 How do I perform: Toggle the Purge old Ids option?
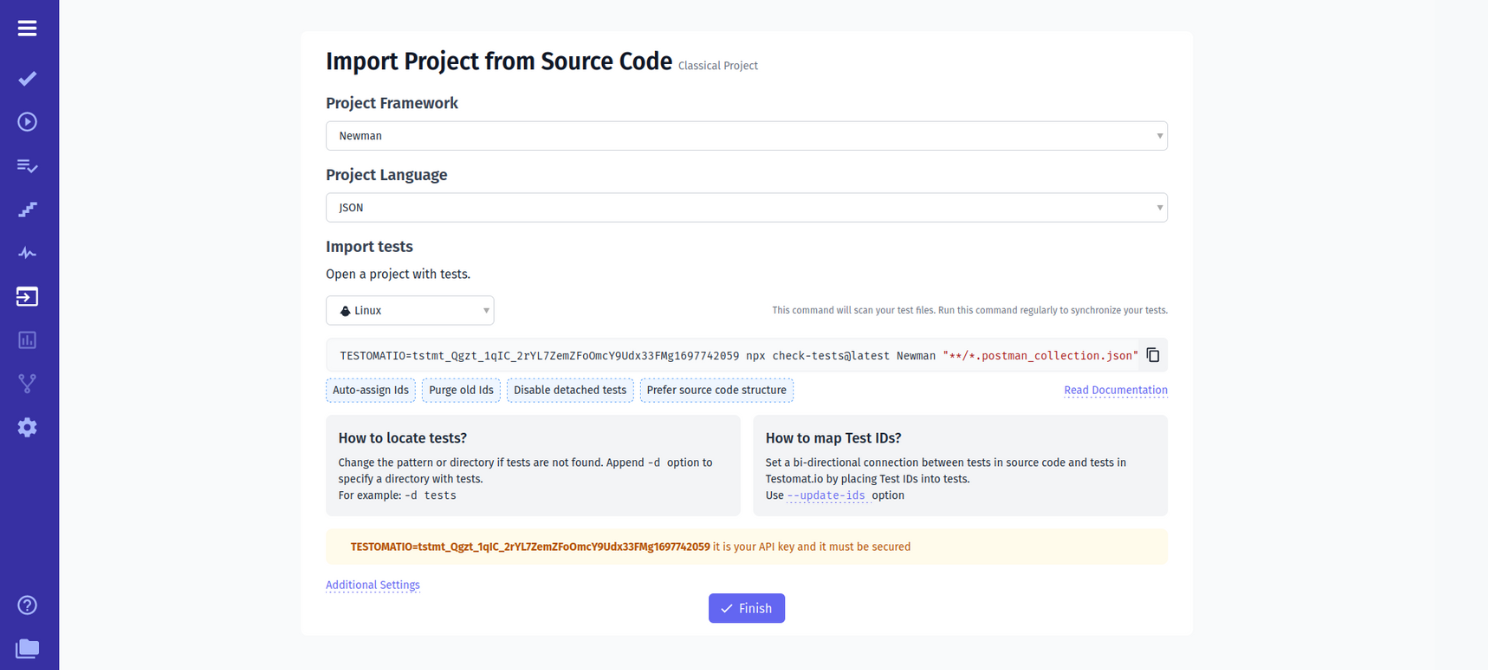point(461,390)
